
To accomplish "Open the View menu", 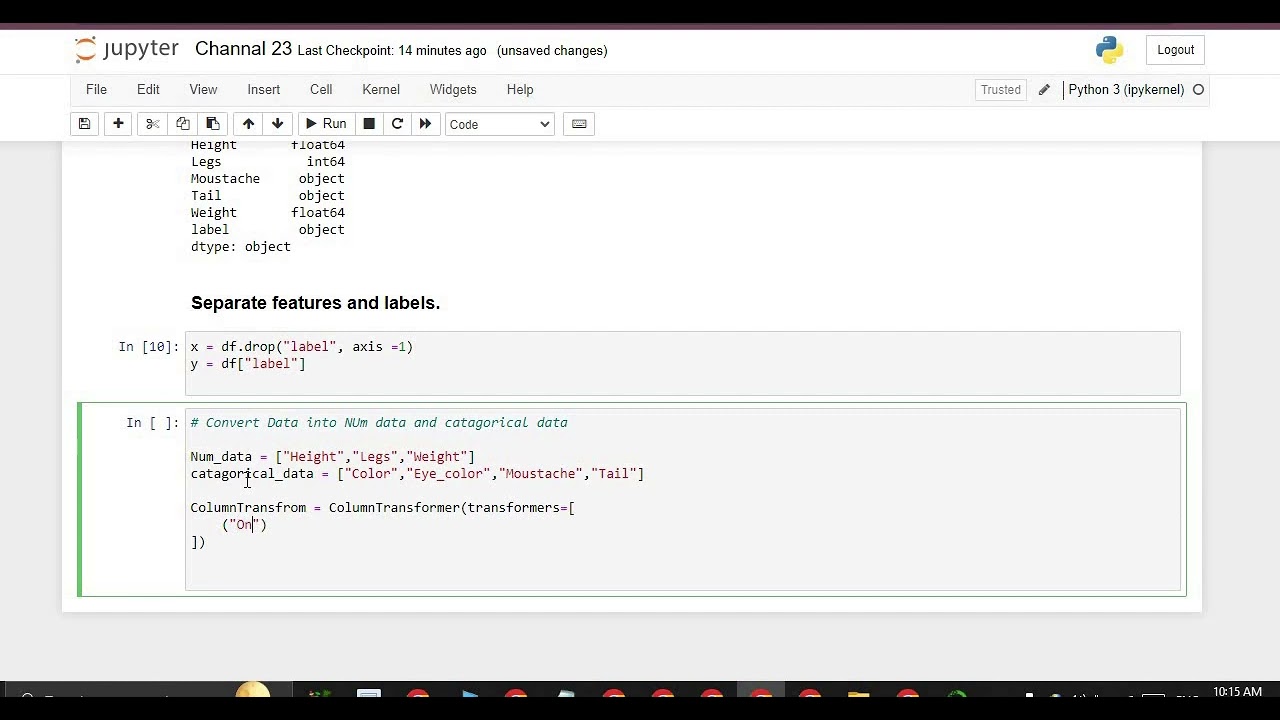I will (x=203, y=90).
